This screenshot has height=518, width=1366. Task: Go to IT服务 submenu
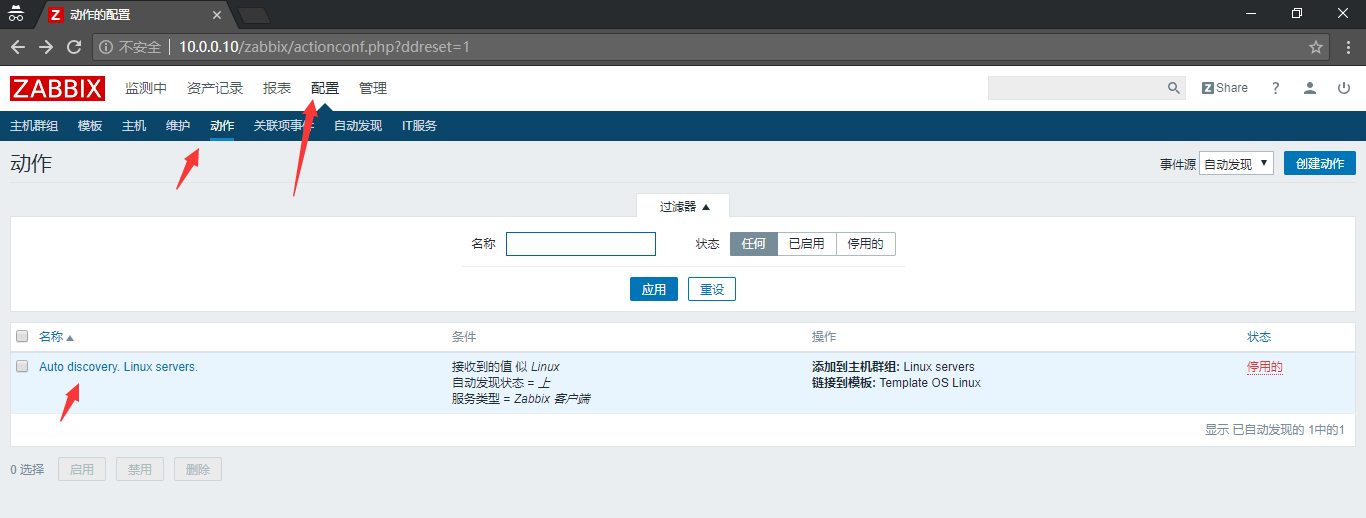419,126
